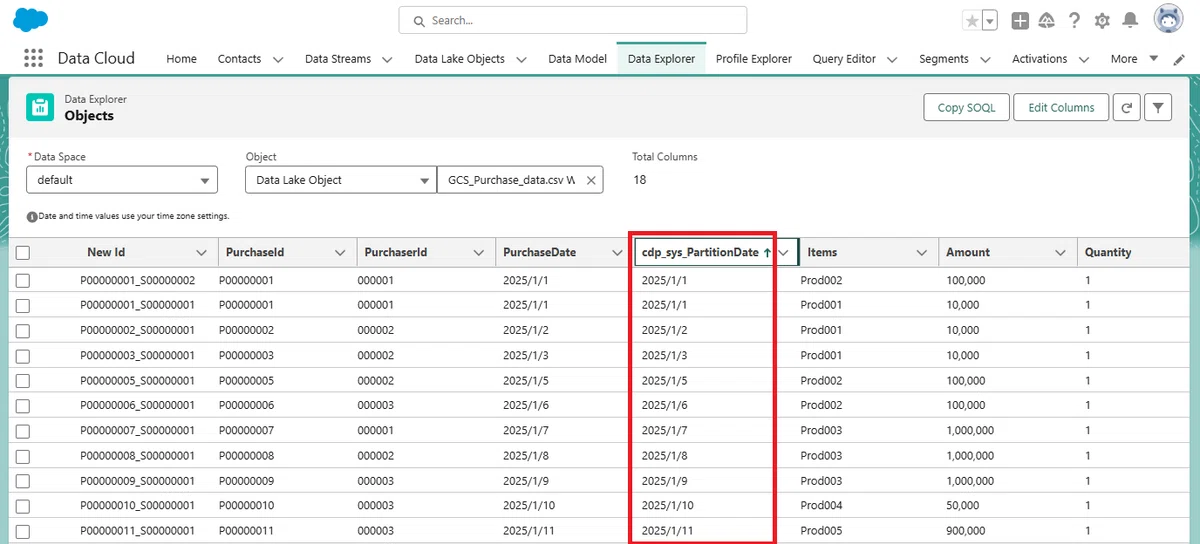This screenshot has height=544, width=1200.
Task: Open the Help question mark icon
Action: 1075,20
